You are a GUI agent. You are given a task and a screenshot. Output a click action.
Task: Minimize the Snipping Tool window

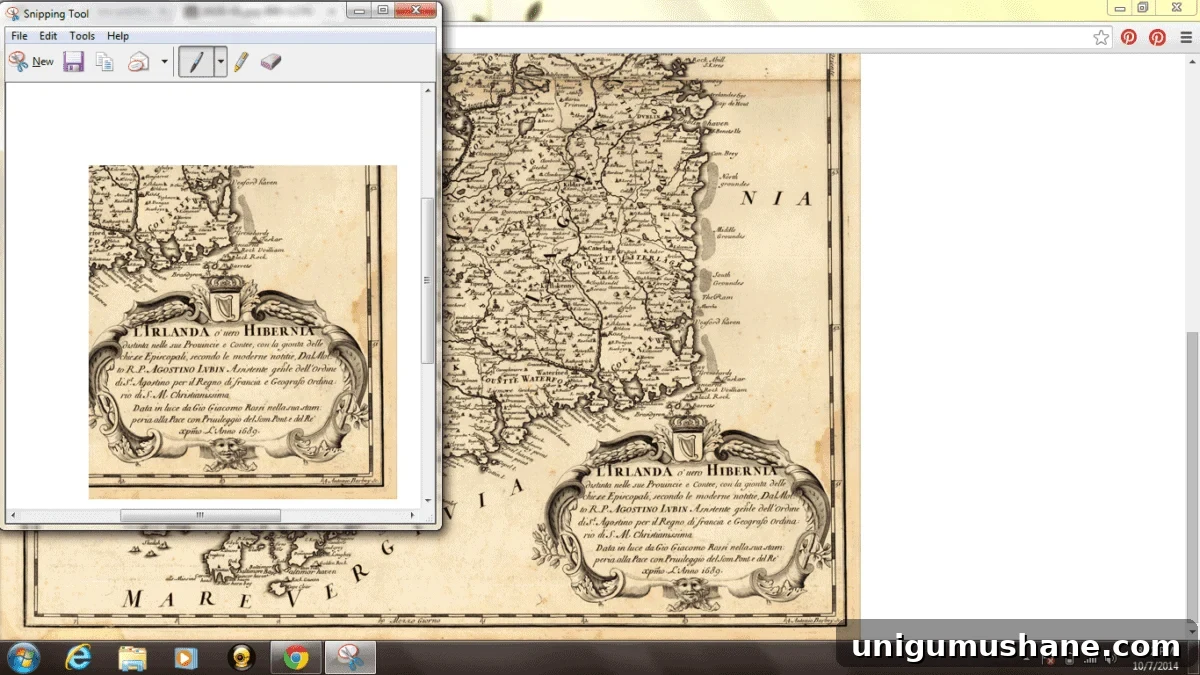point(359,10)
